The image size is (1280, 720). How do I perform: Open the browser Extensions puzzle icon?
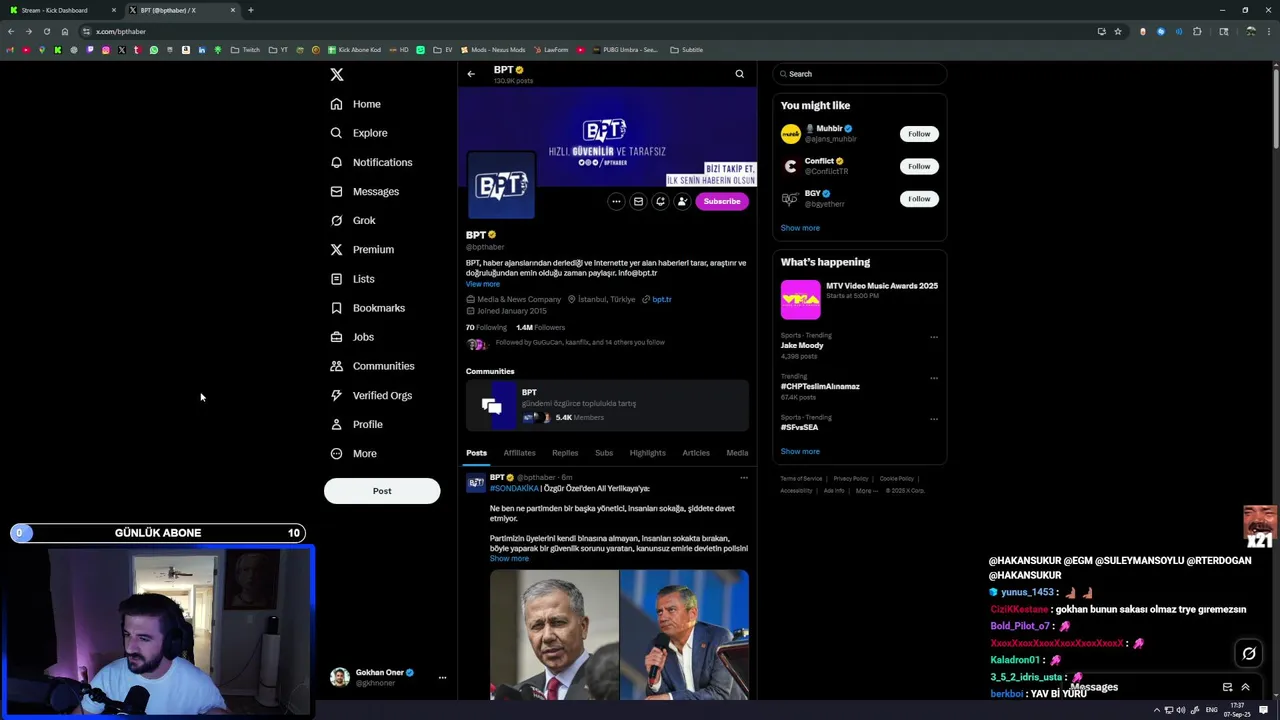click(1197, 31)
